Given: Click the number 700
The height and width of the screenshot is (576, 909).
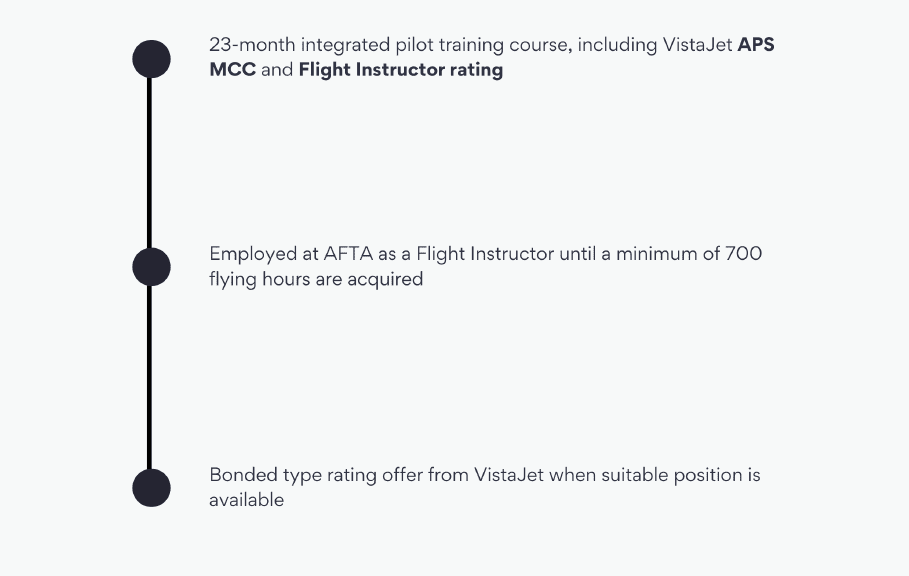Looking at the screenshot, I should click(x=743, y=254).
